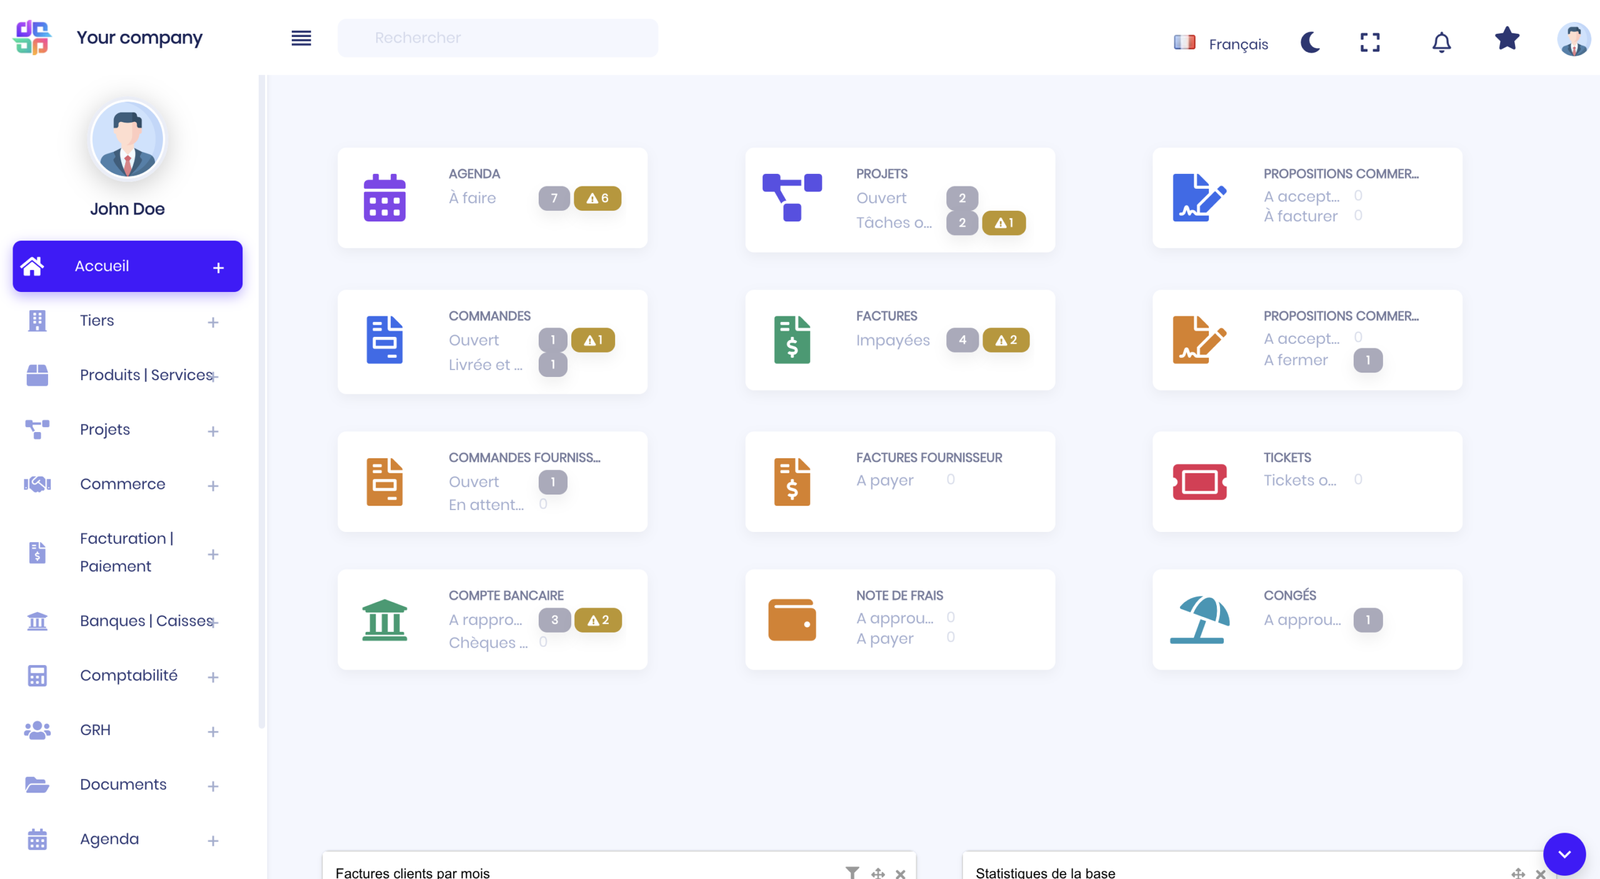Select Commerce in the sidebar
Screen dimensions: 1600x879
[x=122, y=484]
